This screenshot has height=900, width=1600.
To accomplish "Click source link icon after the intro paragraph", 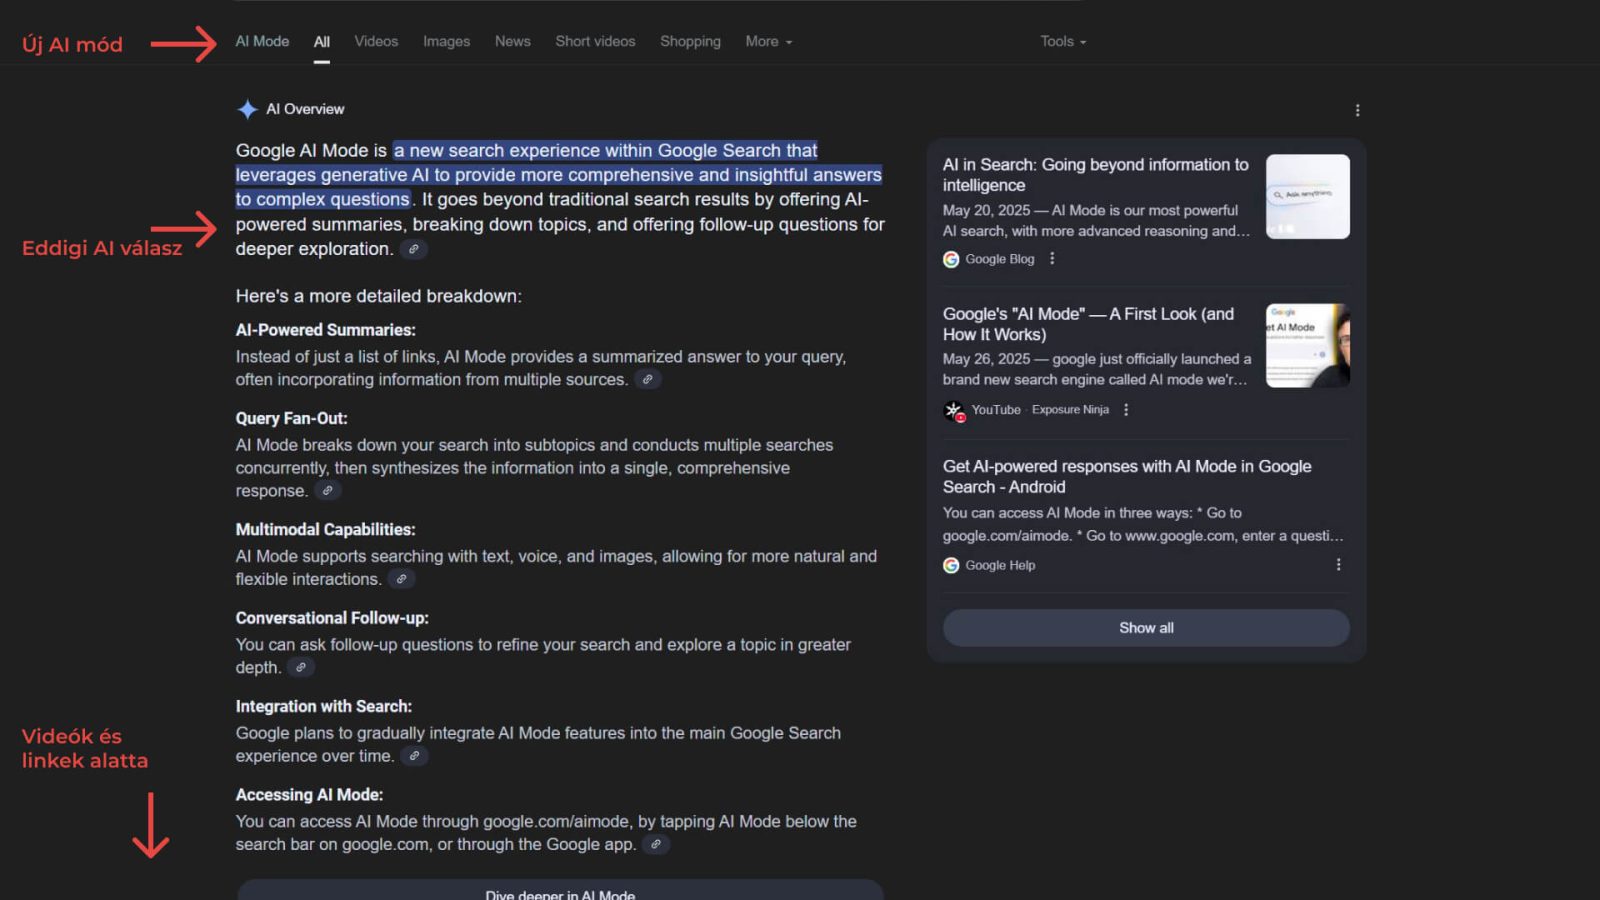I will point(414,249).
